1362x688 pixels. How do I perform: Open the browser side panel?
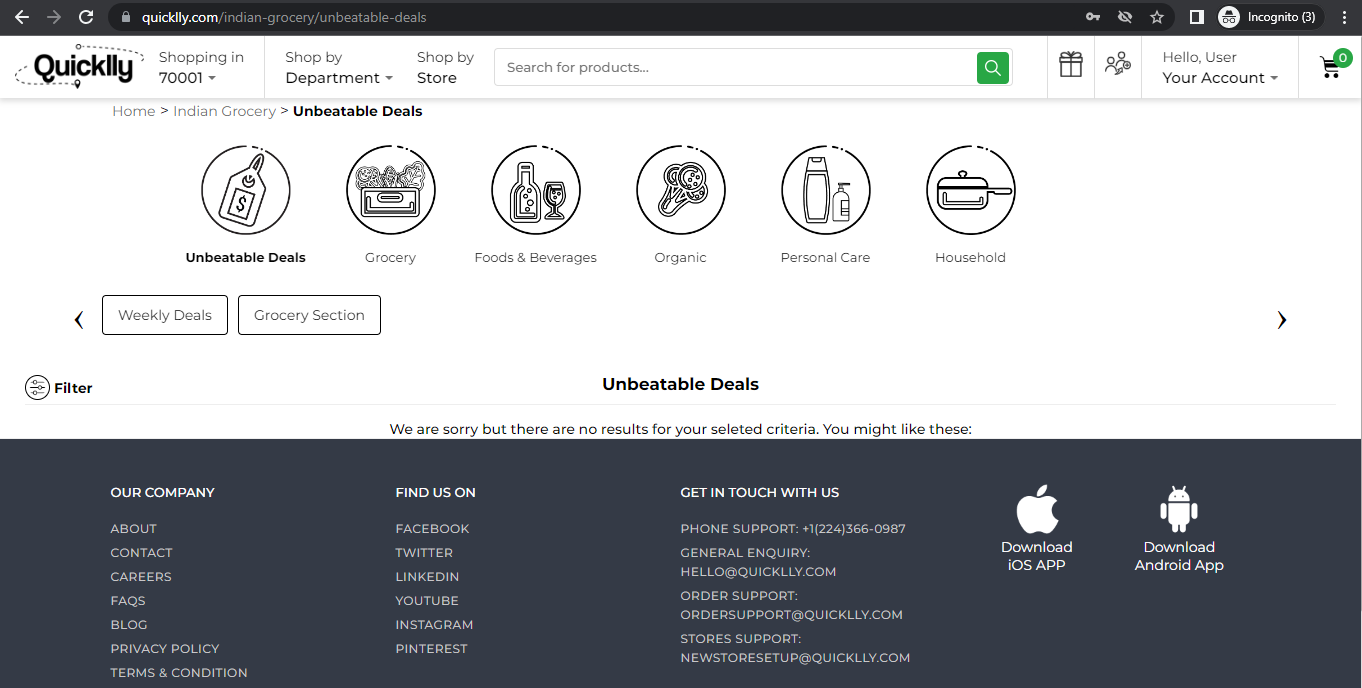1196,17
